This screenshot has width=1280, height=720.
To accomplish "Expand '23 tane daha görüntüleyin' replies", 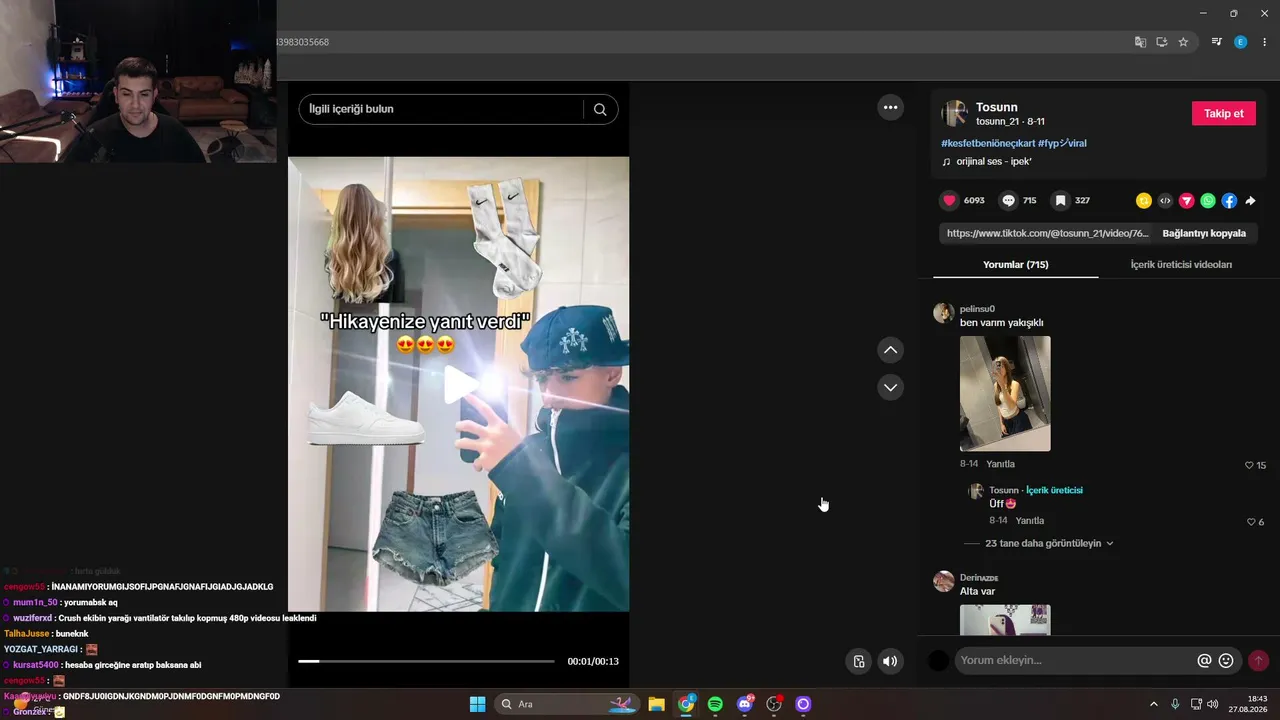I will coord(1049,543).
